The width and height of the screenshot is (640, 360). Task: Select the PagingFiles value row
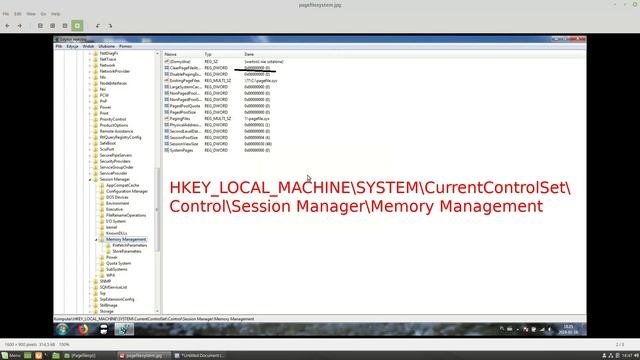pos(217,119)
